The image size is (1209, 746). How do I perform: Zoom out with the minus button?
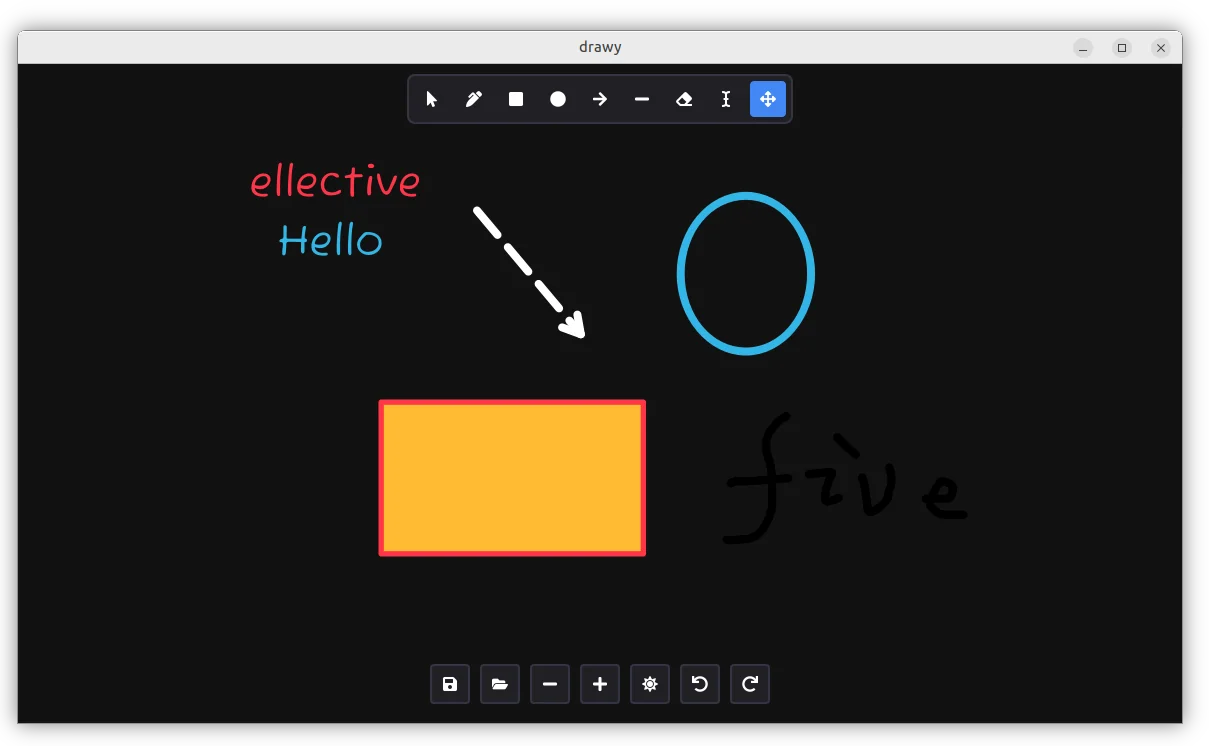click(550, 684)
